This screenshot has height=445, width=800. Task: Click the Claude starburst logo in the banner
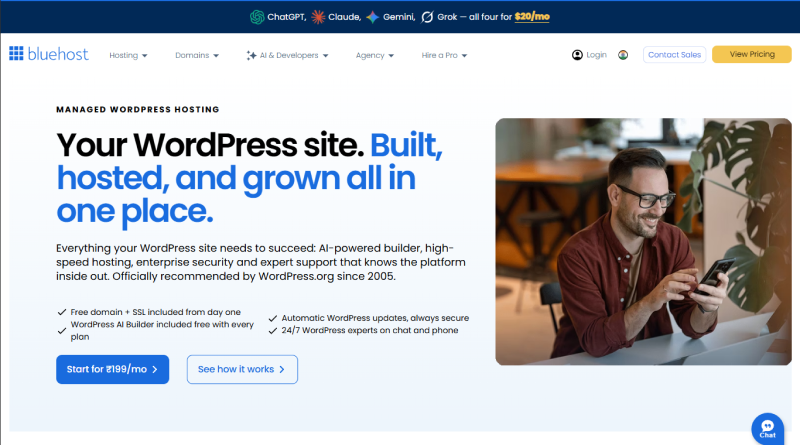[x=318, y=17]
